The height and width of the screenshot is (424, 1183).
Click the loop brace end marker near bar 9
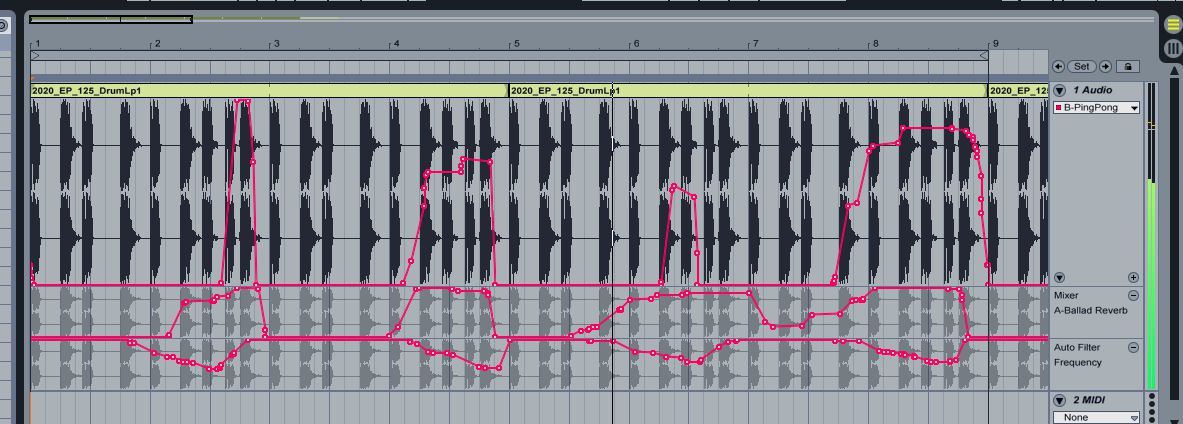(983, 56)
